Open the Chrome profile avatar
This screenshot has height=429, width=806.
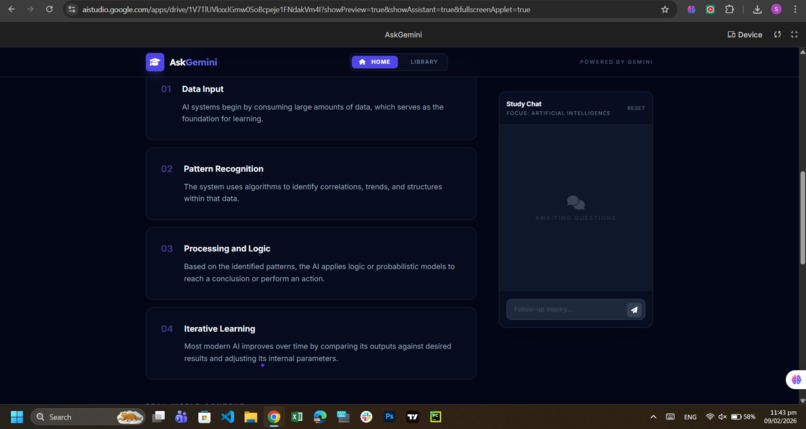[776, 9]
